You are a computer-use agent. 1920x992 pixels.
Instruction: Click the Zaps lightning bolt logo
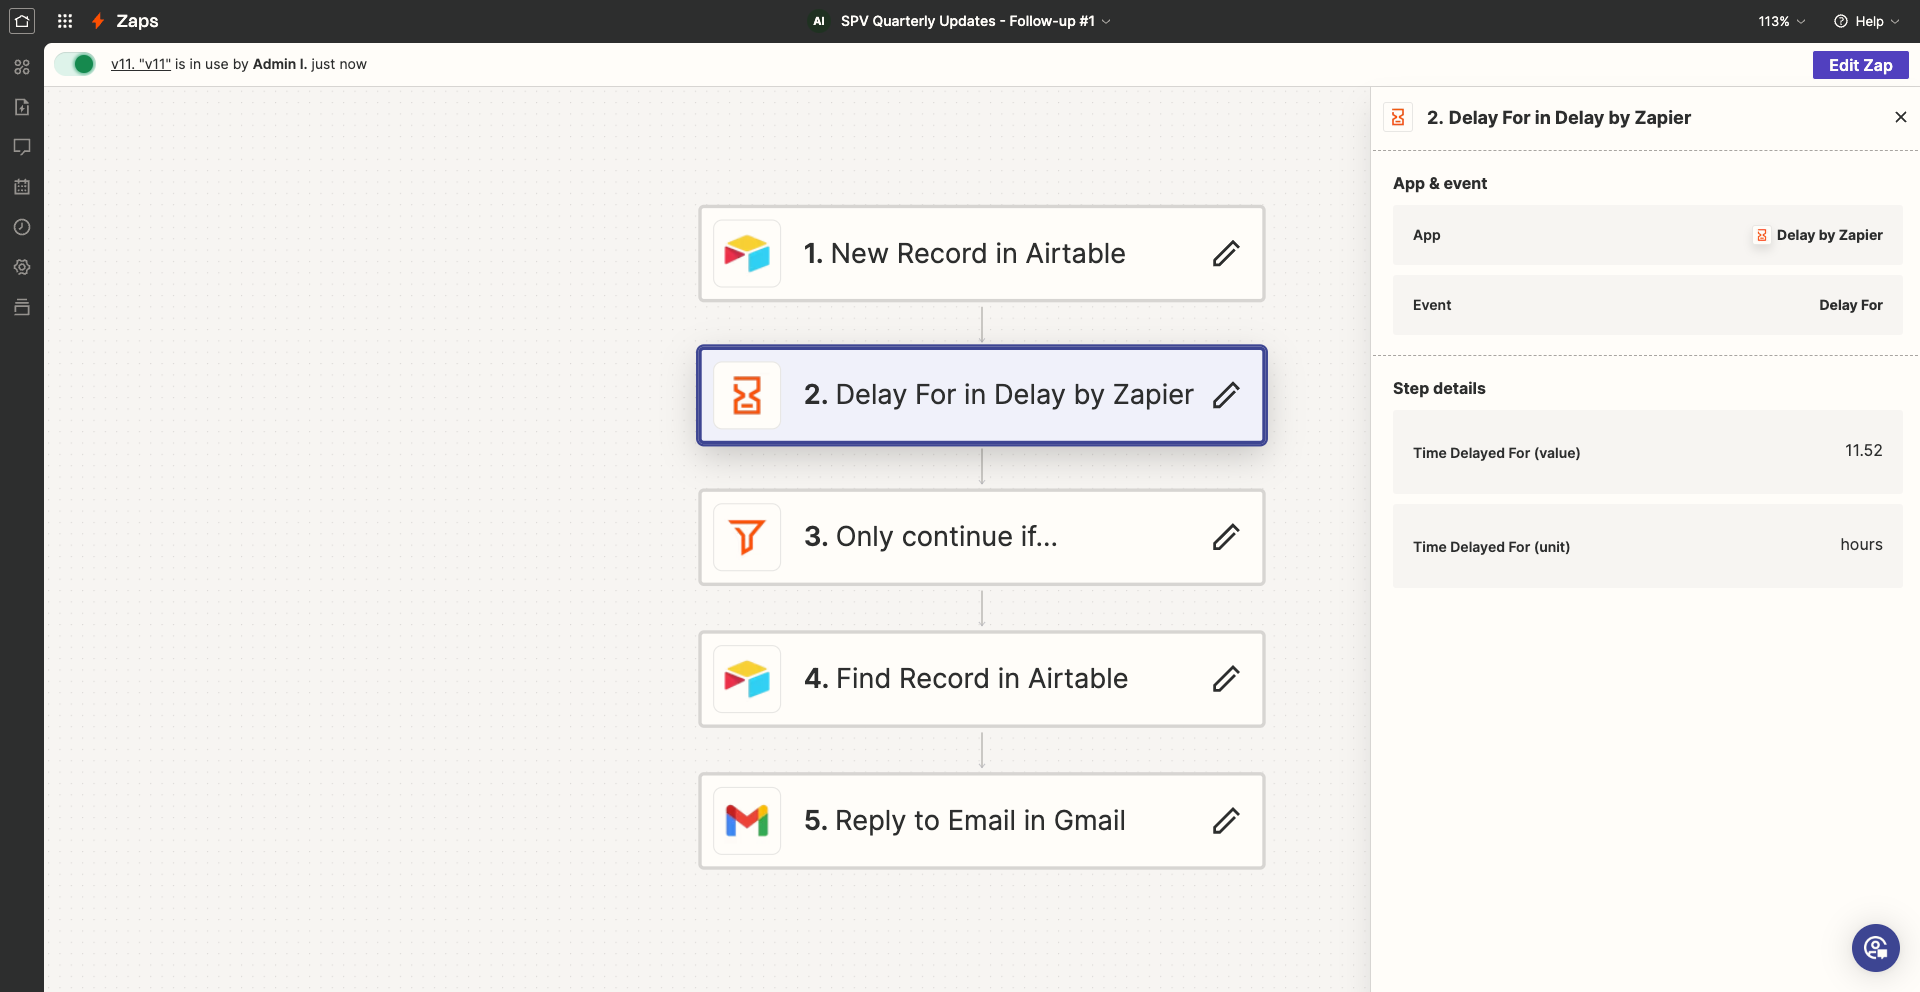(98, 21)
